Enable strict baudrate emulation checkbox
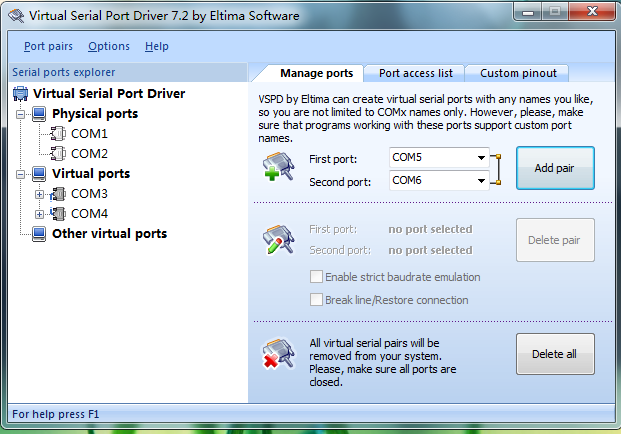Image resolution: width=621 pixels, height=434 pixels. [x=316, y=276]
